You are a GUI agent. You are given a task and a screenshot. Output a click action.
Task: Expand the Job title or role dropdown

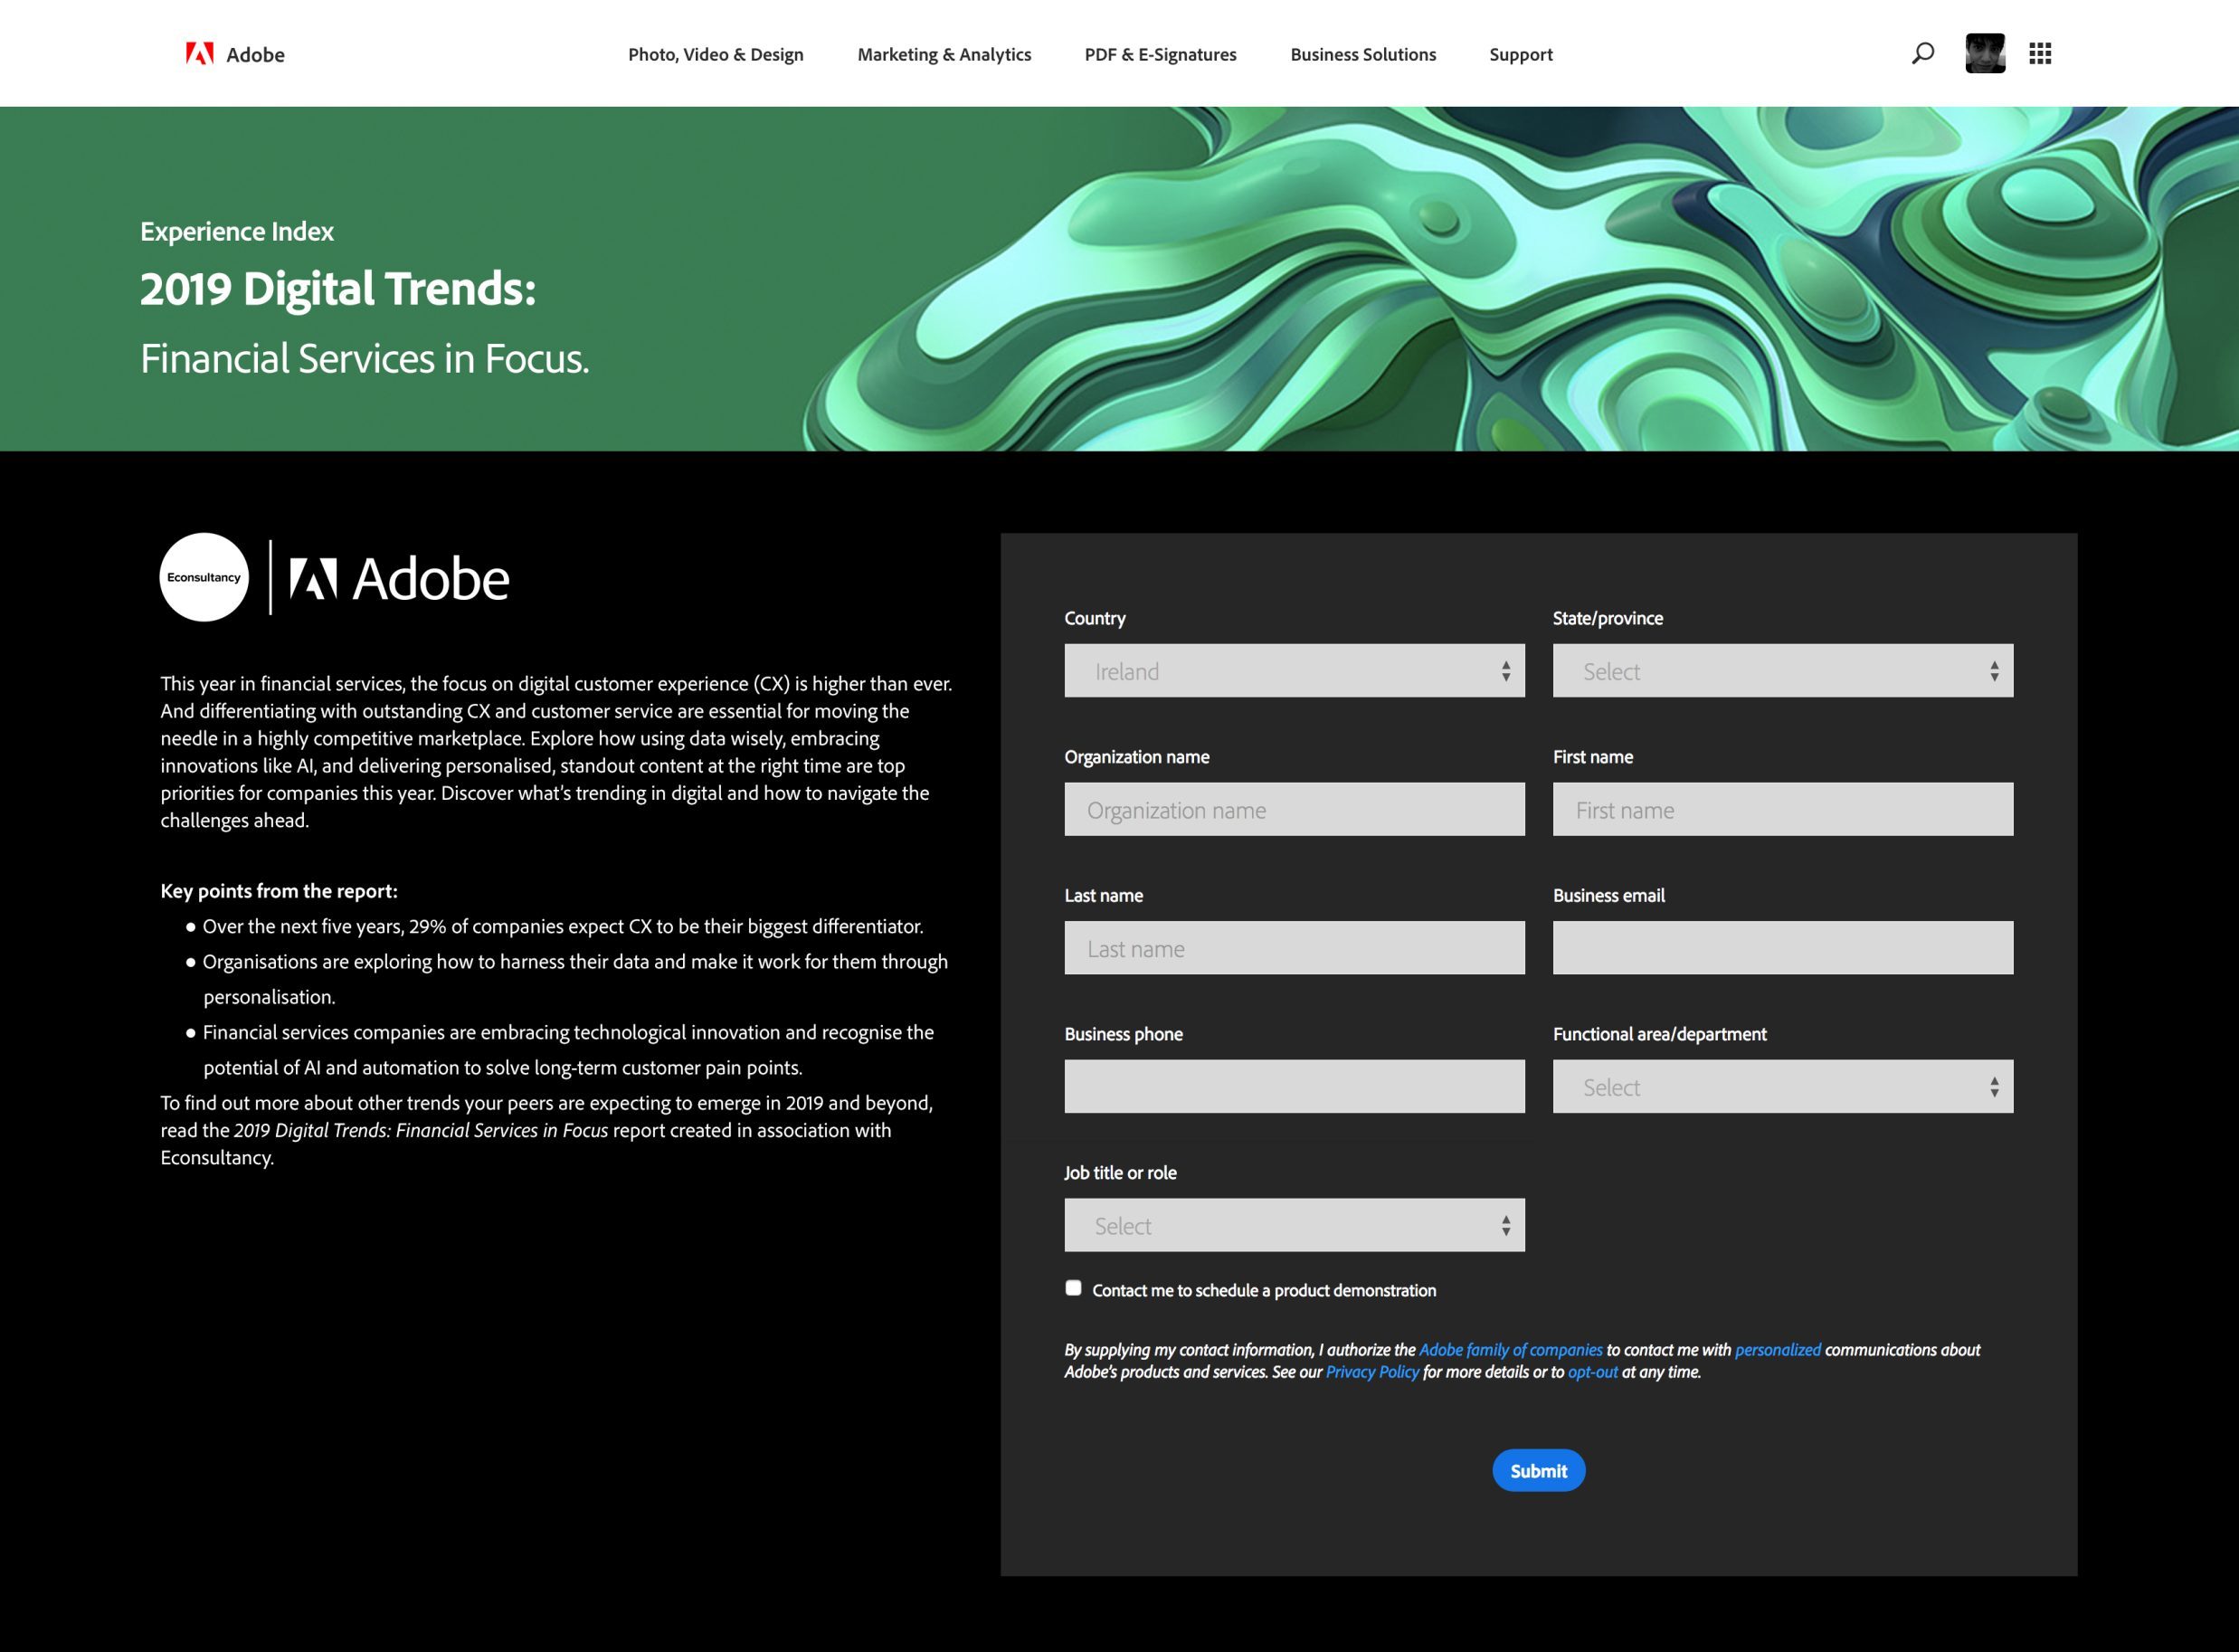1294,1225
